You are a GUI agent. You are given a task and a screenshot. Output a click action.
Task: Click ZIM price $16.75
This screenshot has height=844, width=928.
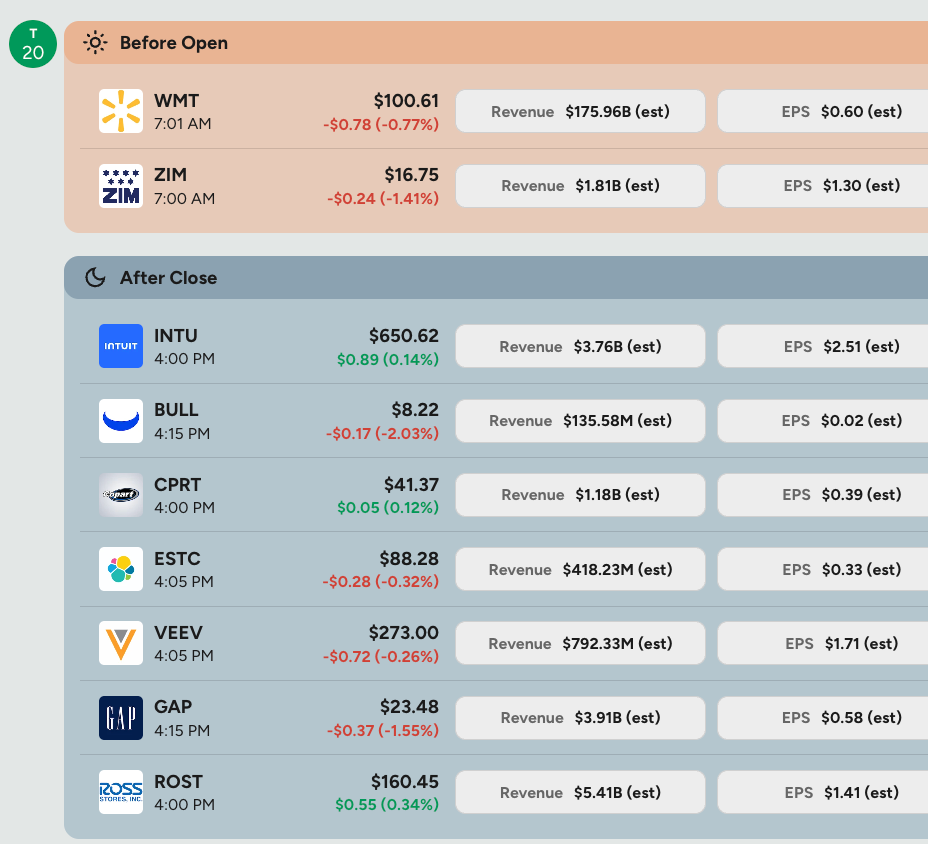[411, 175]
